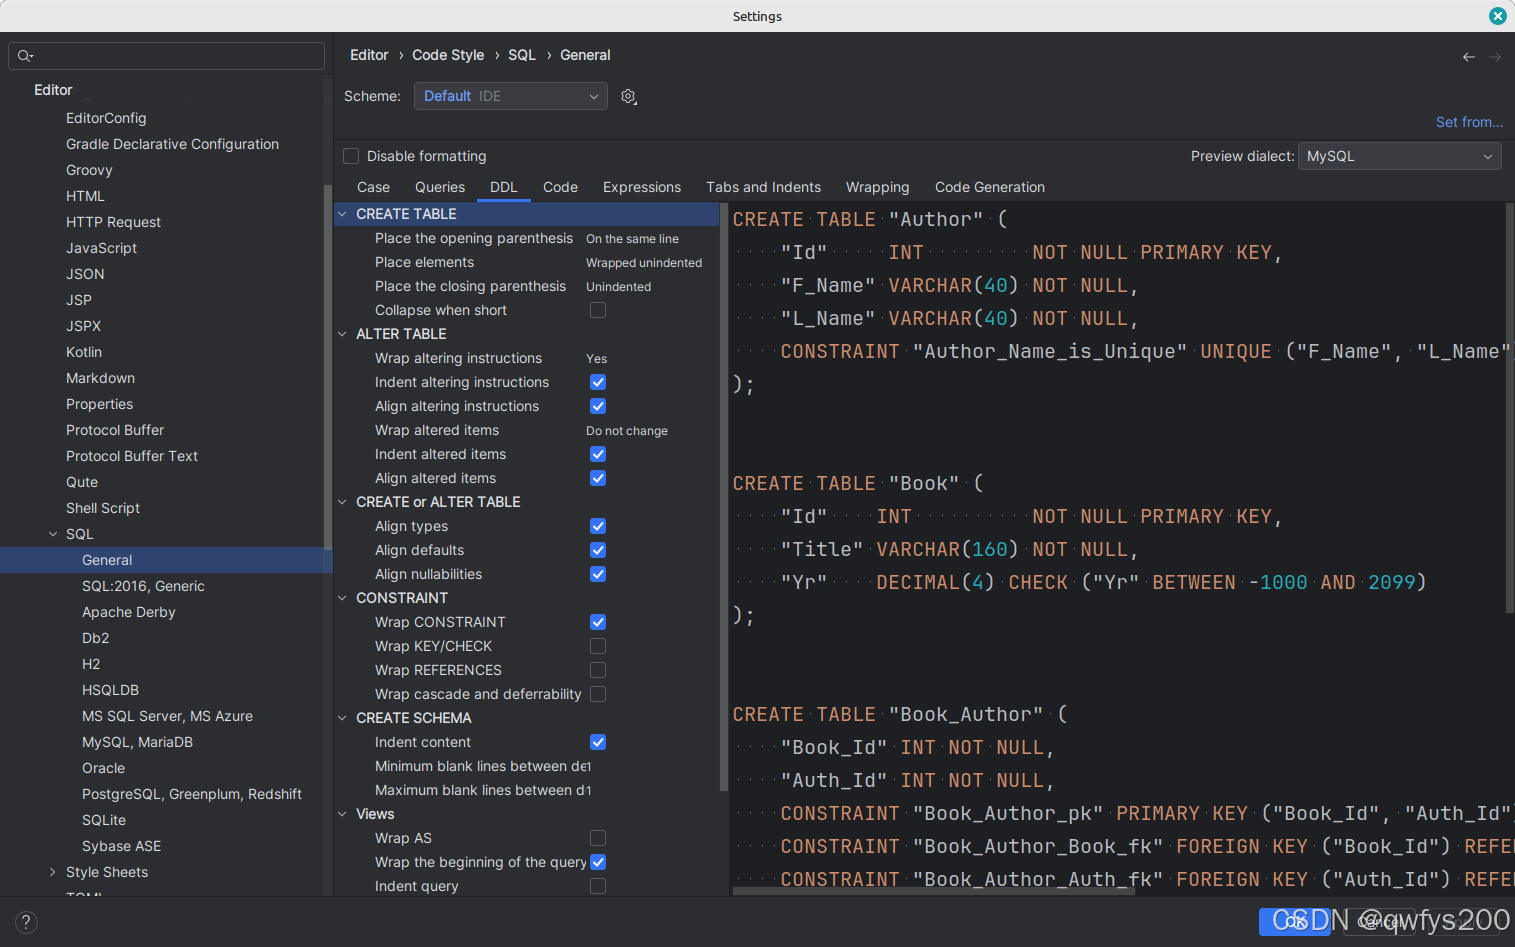The height and width of the screenshot is (947, 1515).
Task: Toggle Wrap the beginning of the query
Action: coord(598,862)
